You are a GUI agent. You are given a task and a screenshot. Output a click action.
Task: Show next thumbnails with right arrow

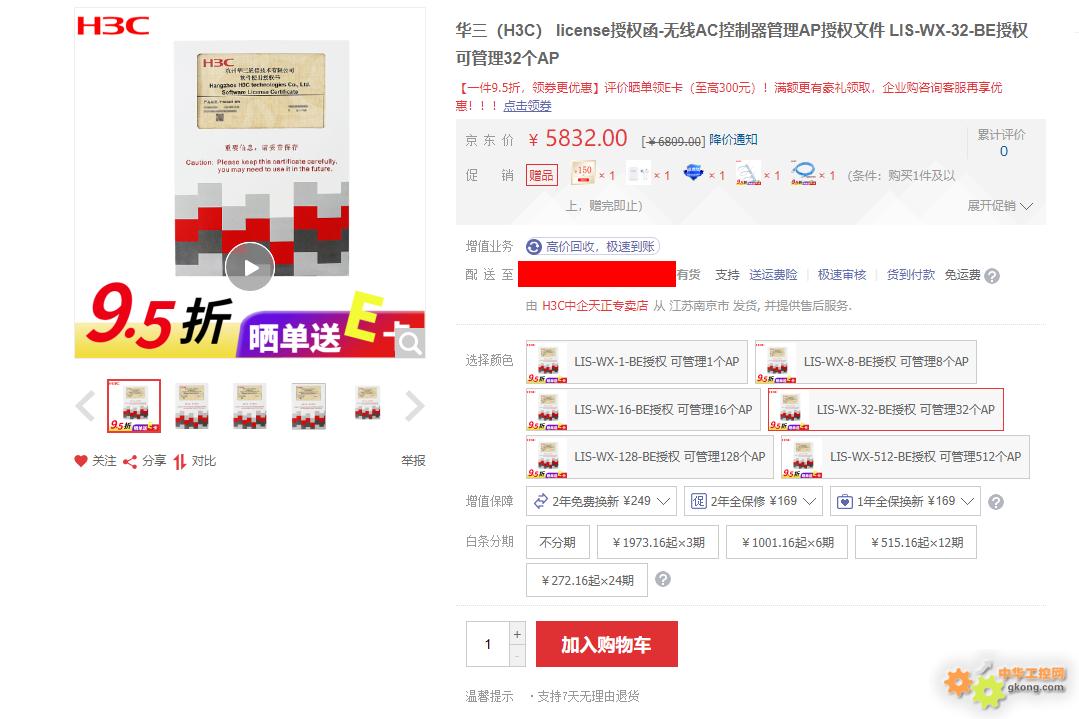414,406
